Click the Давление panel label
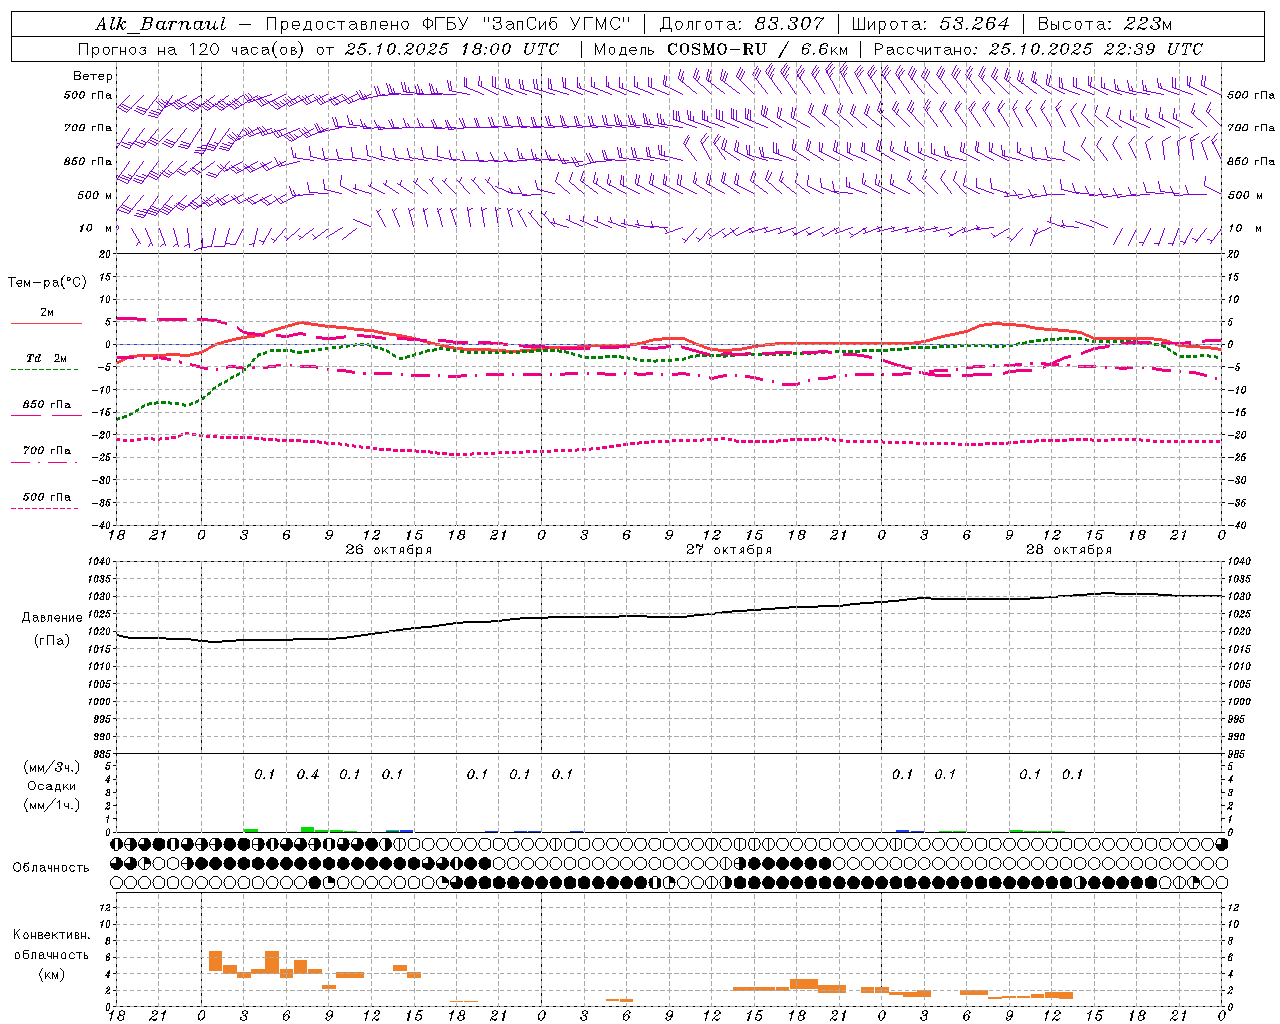Screen dimensions: 1280x1024 pos(50,618)
